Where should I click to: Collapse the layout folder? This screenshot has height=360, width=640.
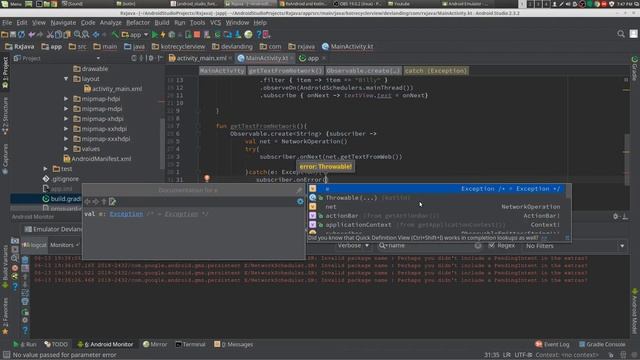pyautogui.click(x=66, y=79)
